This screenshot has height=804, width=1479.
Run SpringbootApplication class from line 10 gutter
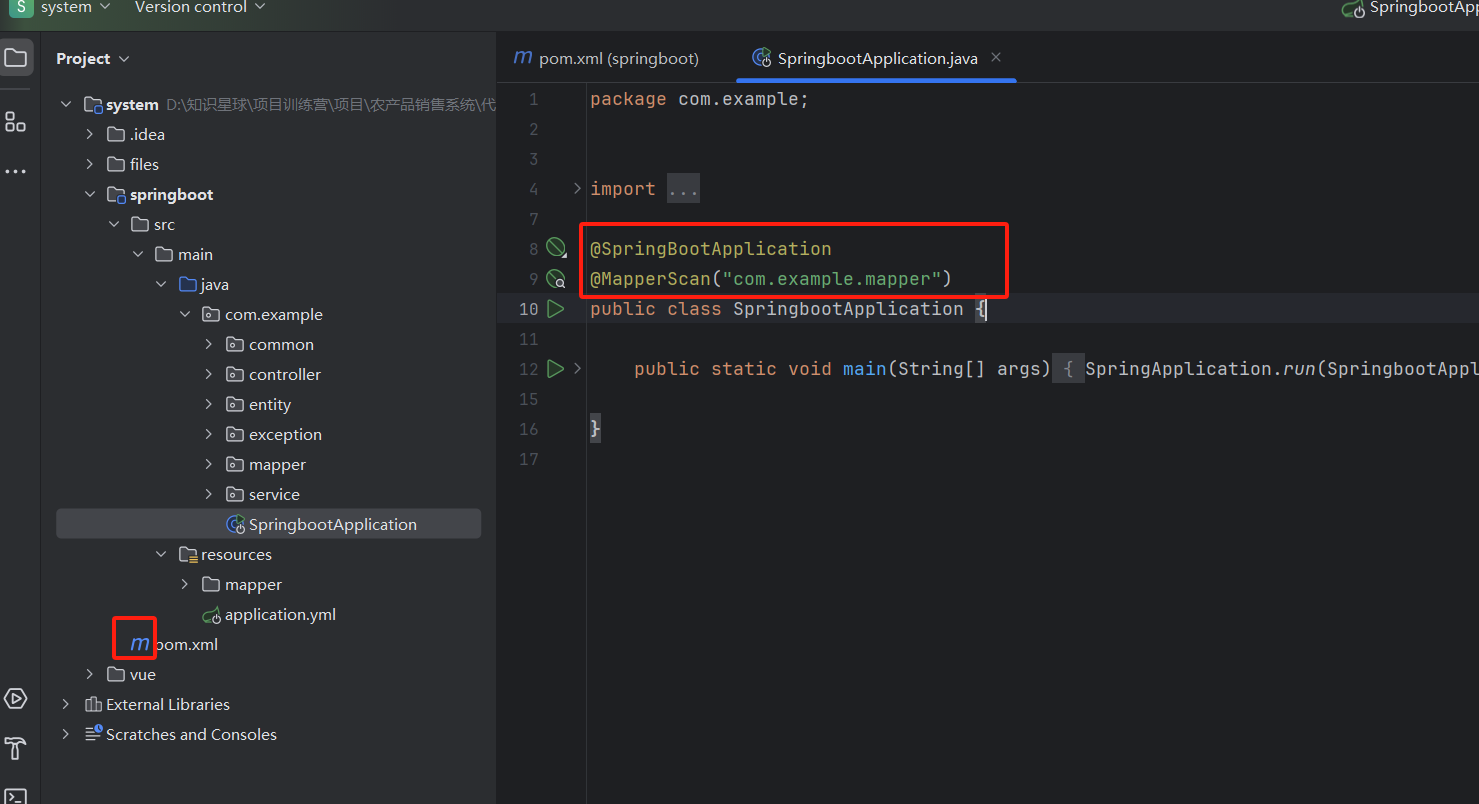tap(556, 308)
